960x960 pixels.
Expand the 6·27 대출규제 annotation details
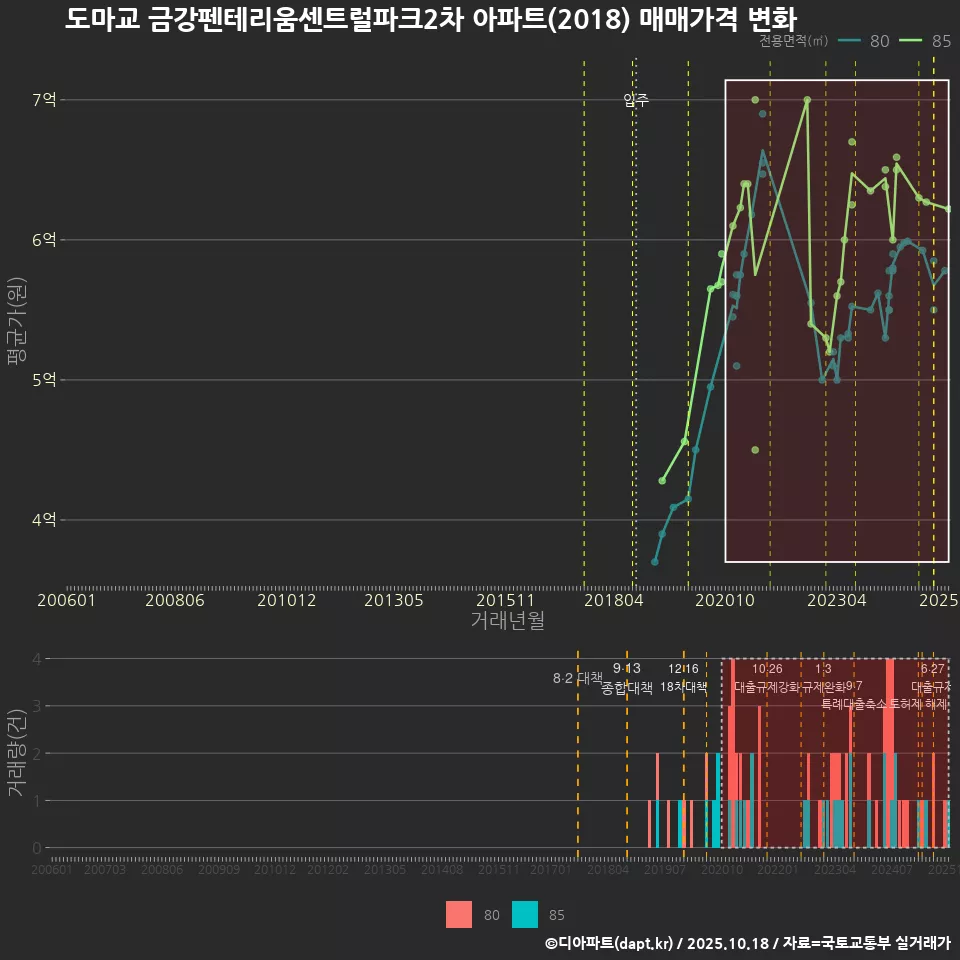point(930,677)
